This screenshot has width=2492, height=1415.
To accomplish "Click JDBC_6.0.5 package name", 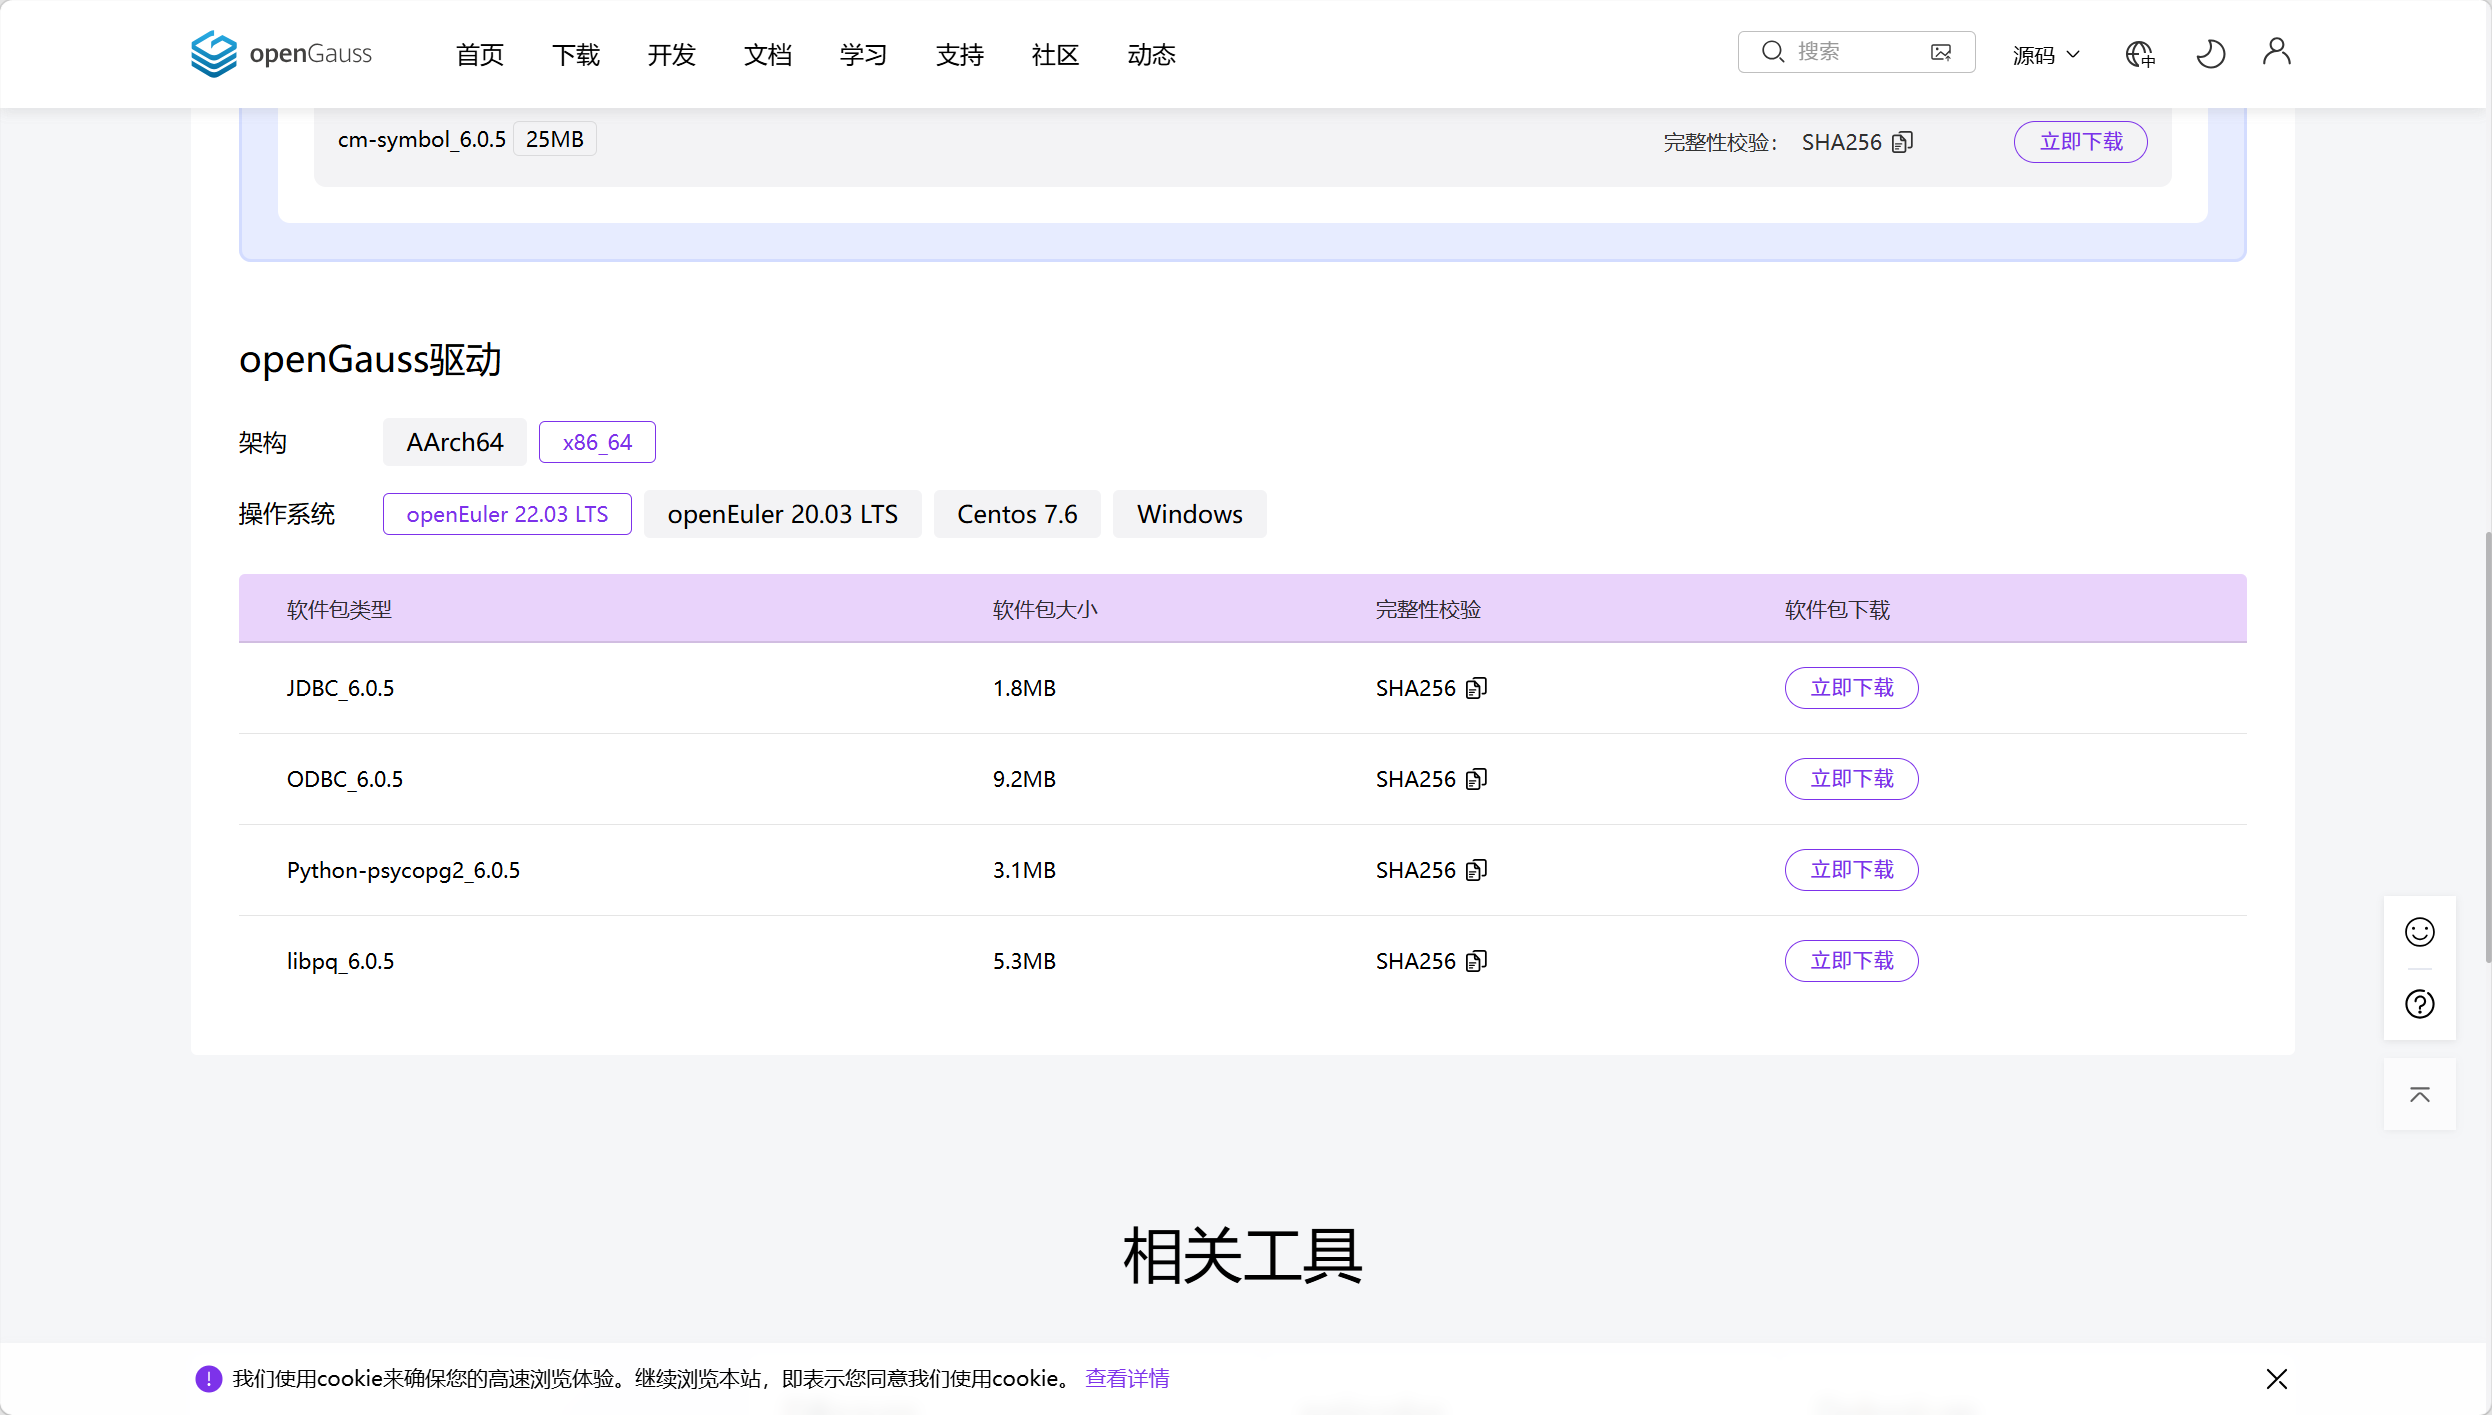I will (341, 688).
